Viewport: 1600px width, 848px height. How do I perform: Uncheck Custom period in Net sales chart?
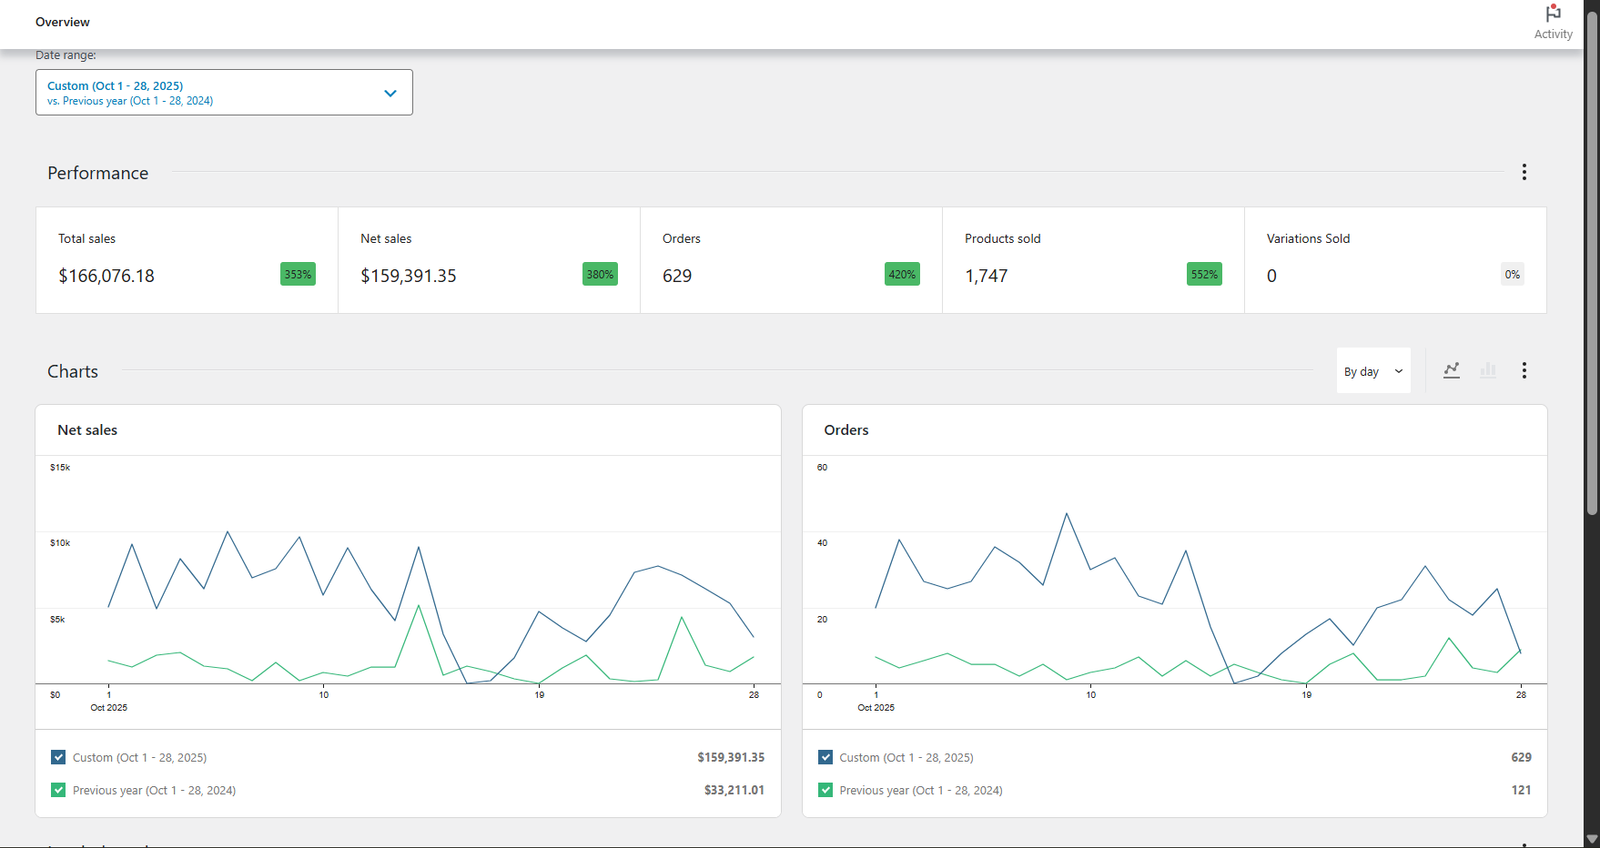tap(58, 758)
